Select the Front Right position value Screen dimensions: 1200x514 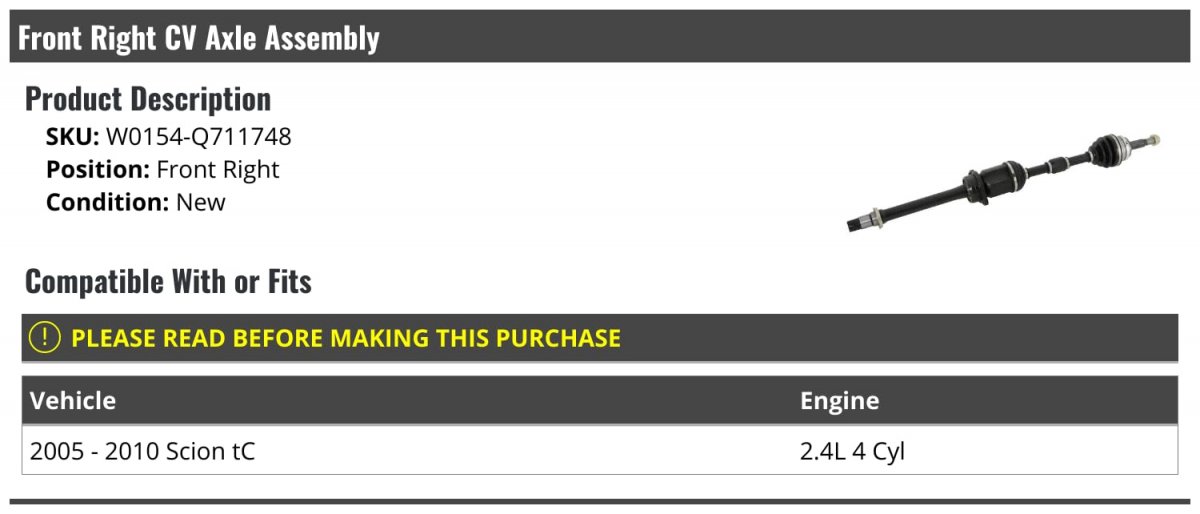[218, 169]
